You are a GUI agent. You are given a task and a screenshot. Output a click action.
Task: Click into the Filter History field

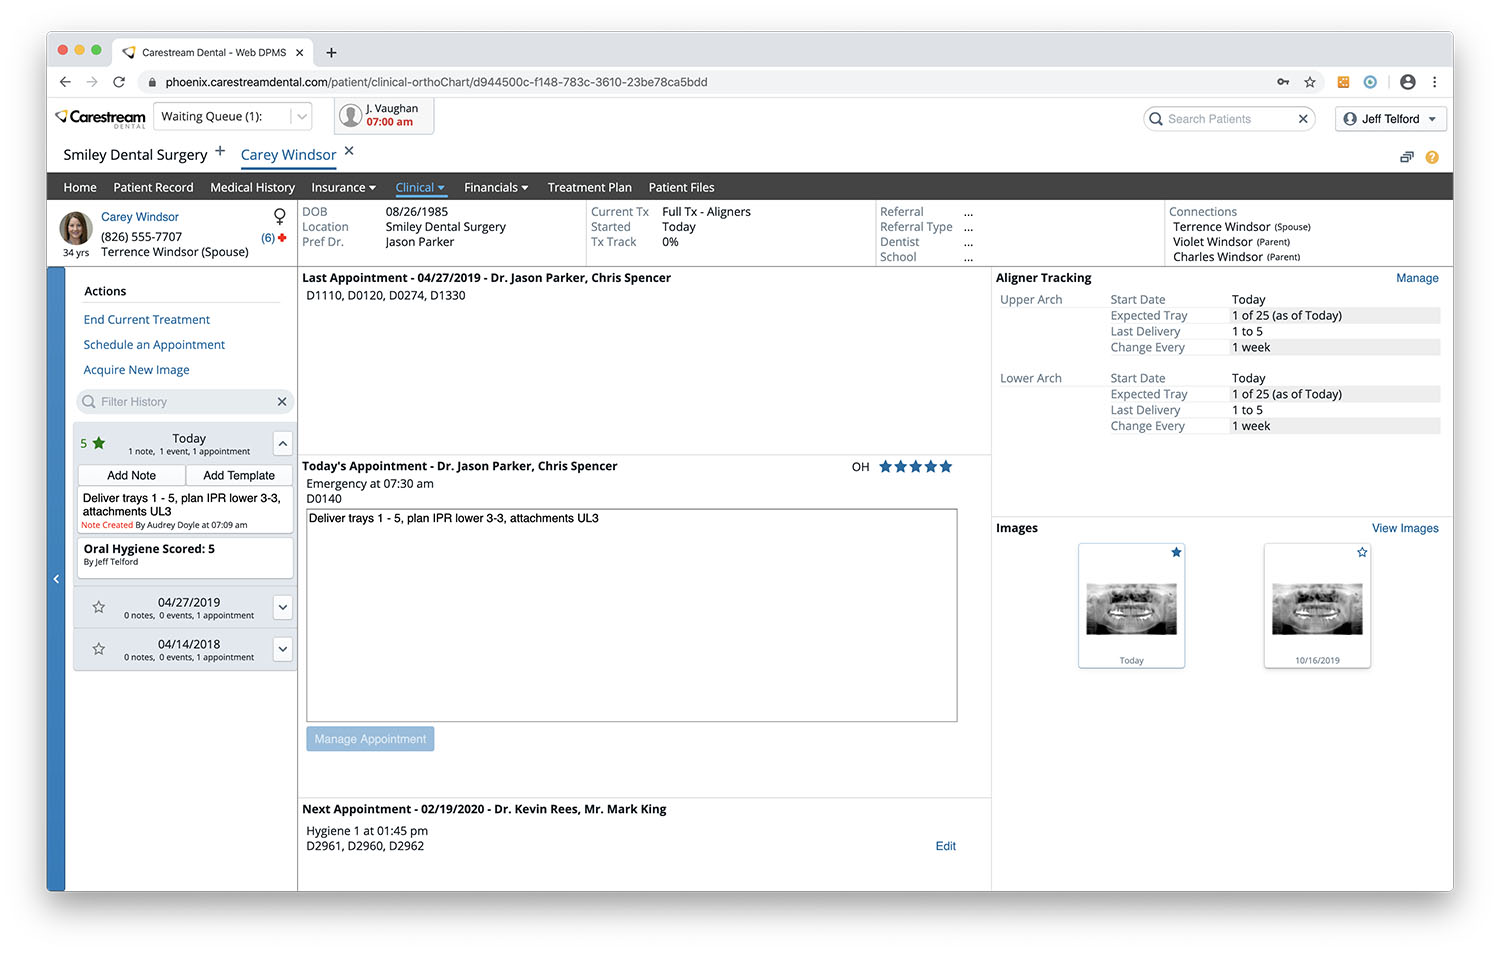(185, 402)
